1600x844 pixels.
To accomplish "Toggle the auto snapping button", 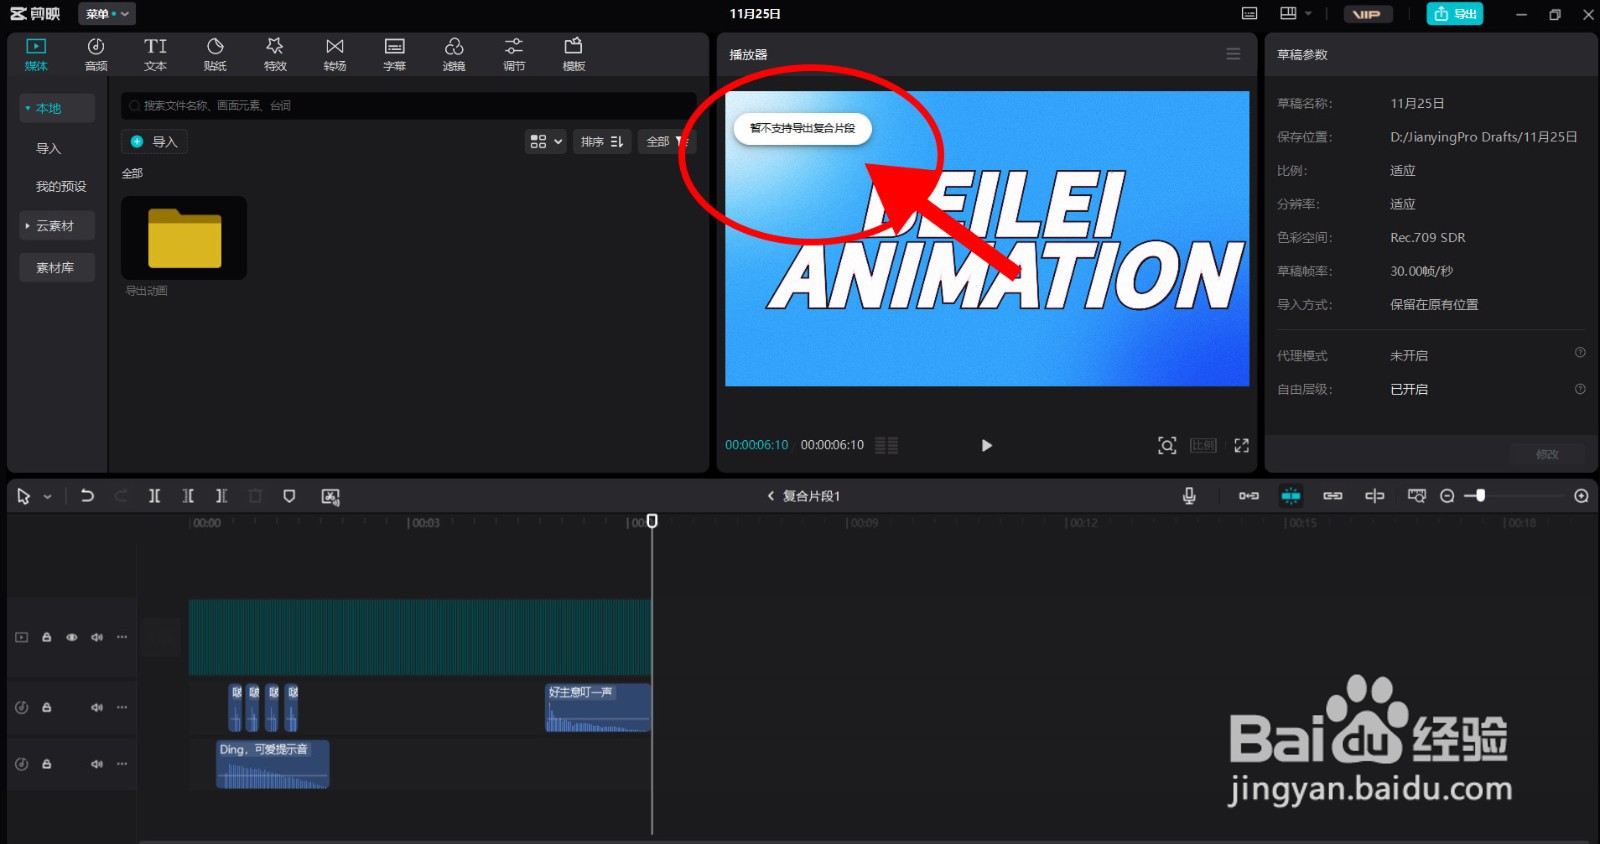I will tap(1291, 496).
